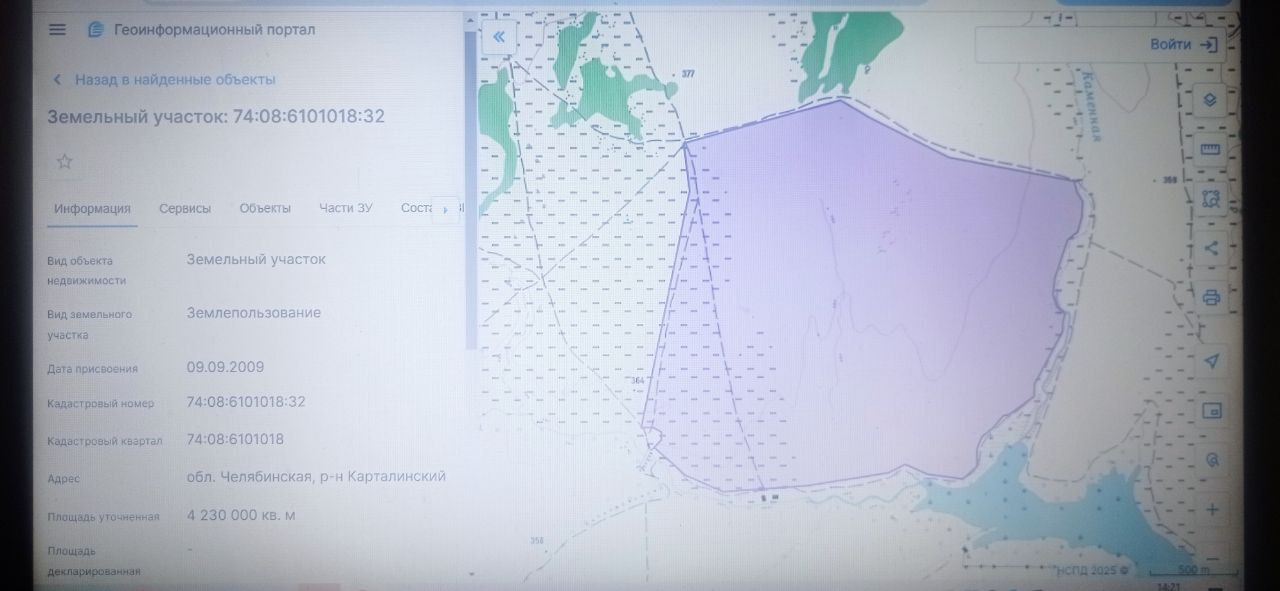Click the info panel vertical scrollbar

pyautogui.click(x=470, y=190)
